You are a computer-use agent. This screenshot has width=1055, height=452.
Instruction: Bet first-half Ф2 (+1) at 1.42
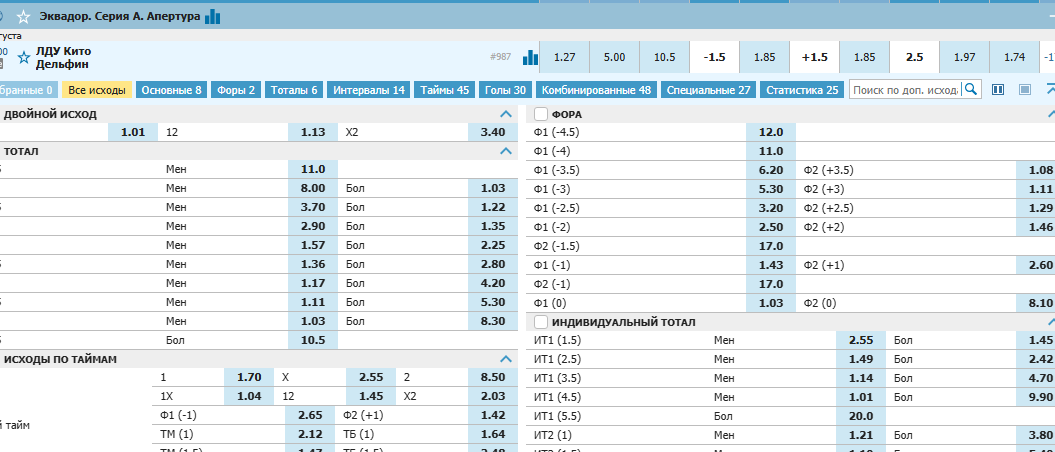pos(493,415)
